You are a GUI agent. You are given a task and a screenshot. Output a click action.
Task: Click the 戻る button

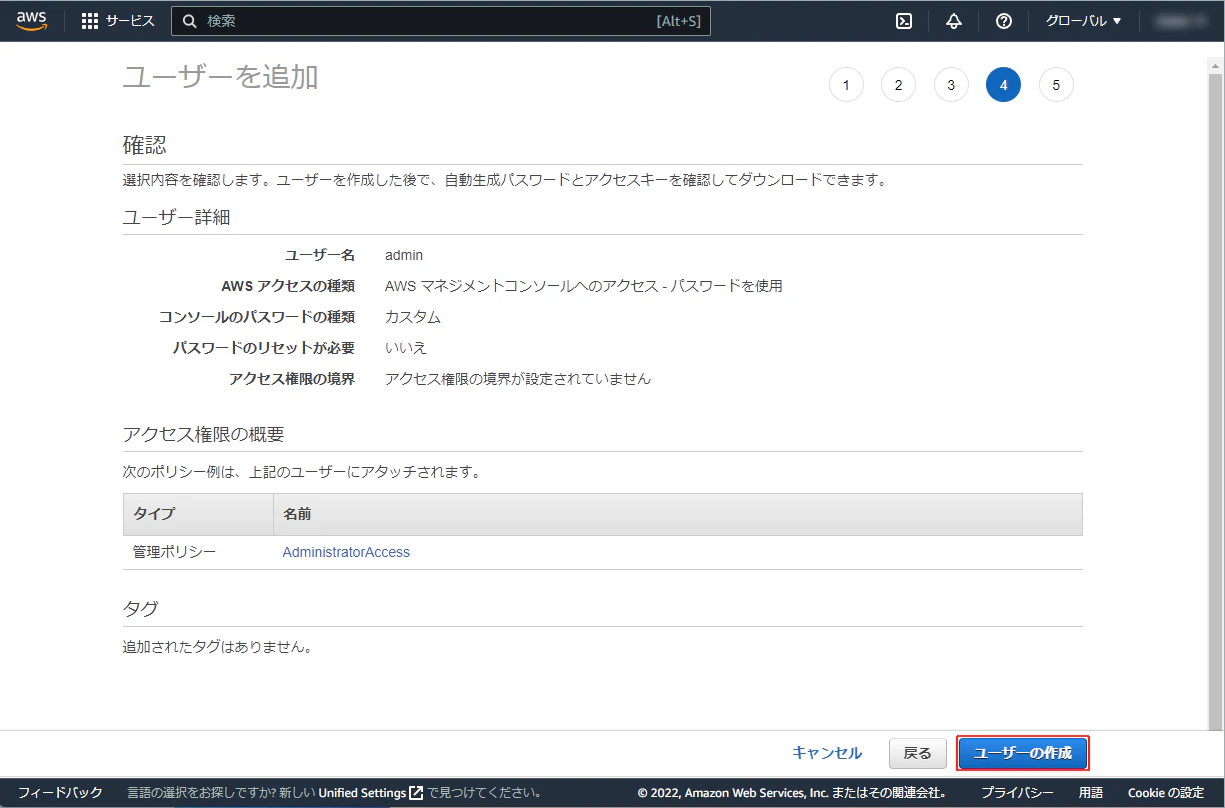click(x=918, y=753)
